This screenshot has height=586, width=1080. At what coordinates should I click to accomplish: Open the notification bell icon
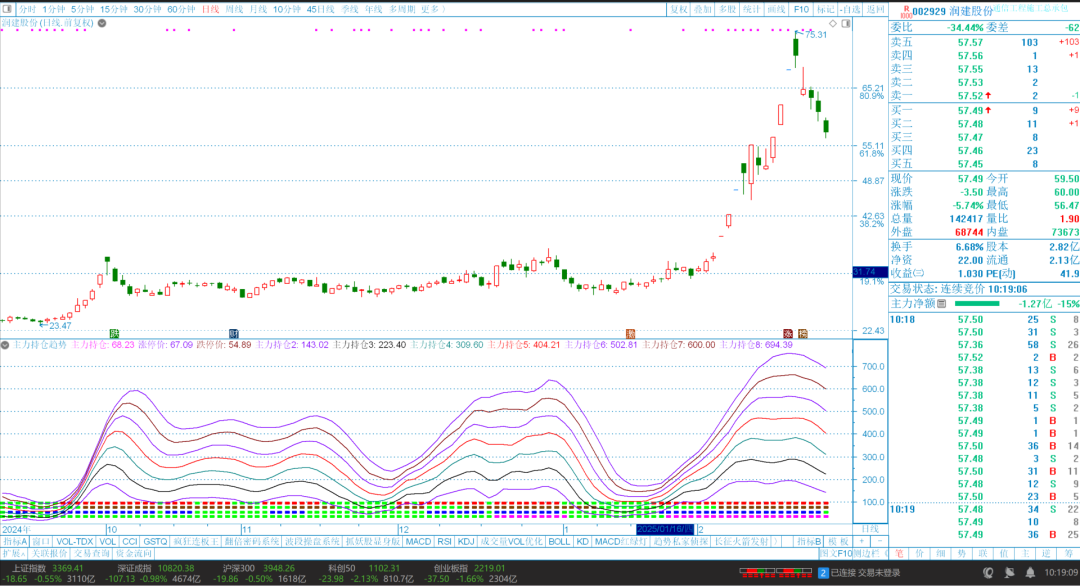click(1030, 573)
